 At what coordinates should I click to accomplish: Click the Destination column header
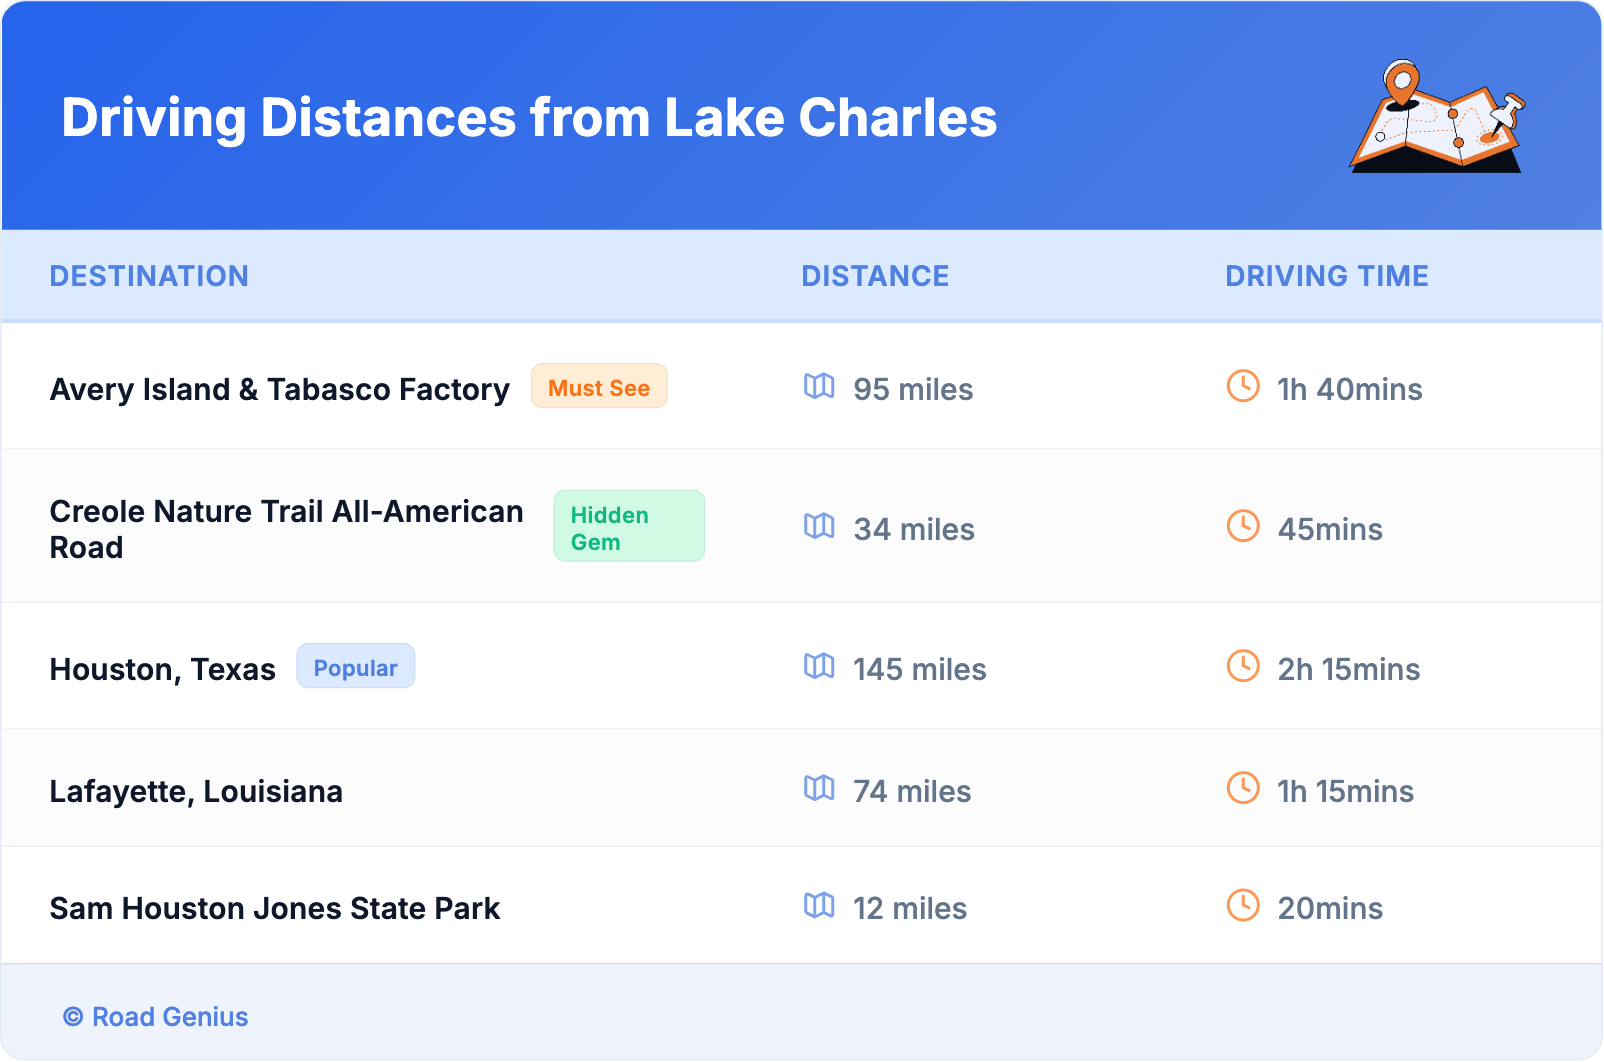(149, 276)
